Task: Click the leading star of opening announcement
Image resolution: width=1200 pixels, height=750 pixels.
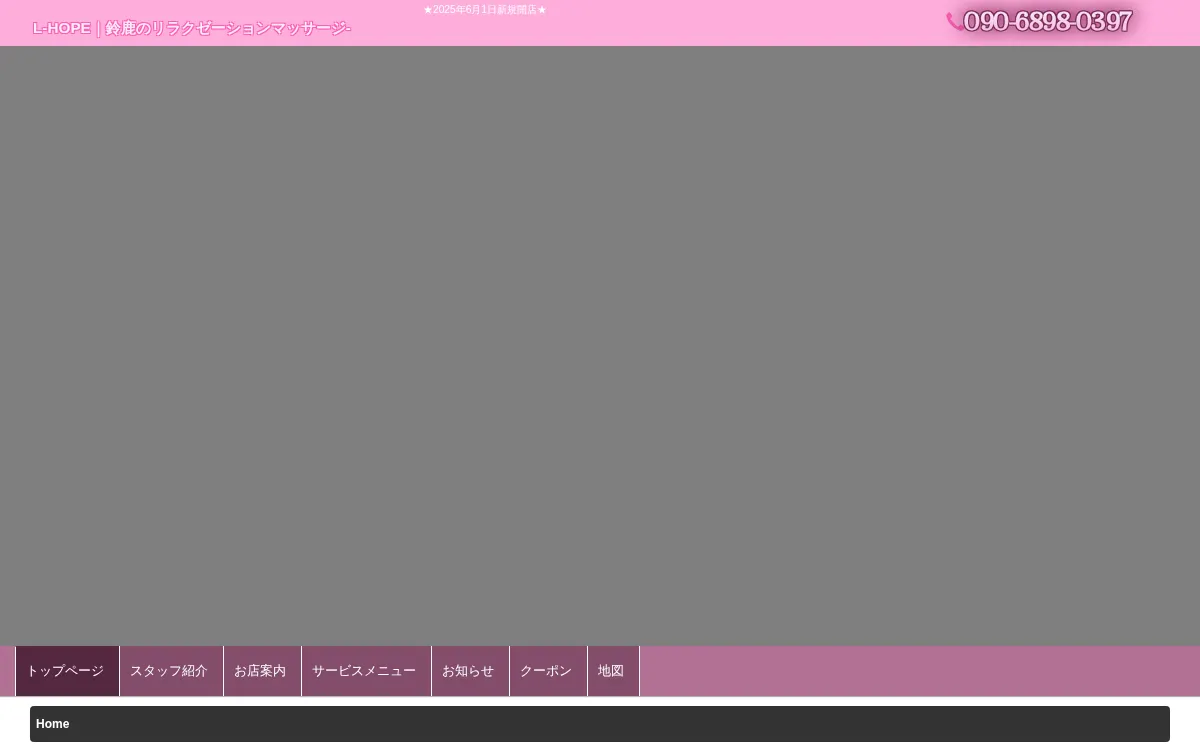Action: (x=428, y=10)
